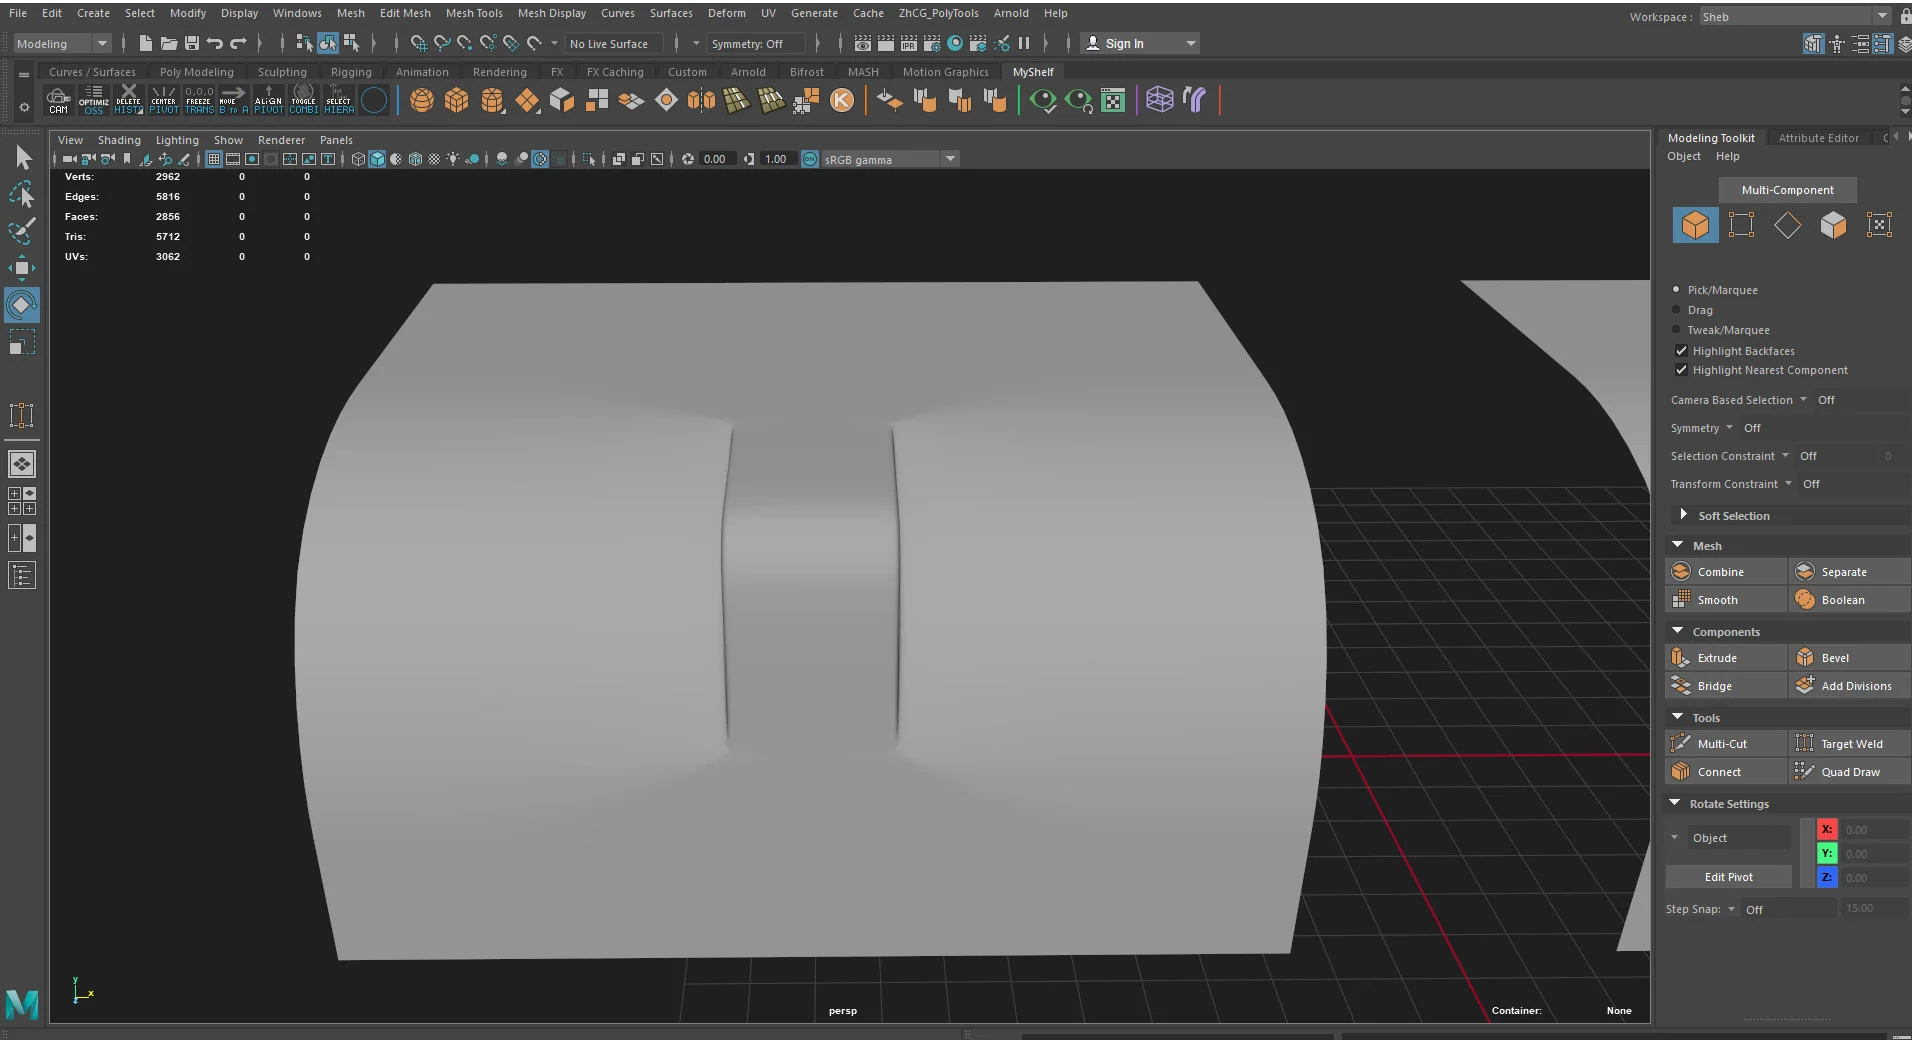Viewport: 1912px width, 1040px height.
Task: Click the Bevel button
Action: (1849, 658)
